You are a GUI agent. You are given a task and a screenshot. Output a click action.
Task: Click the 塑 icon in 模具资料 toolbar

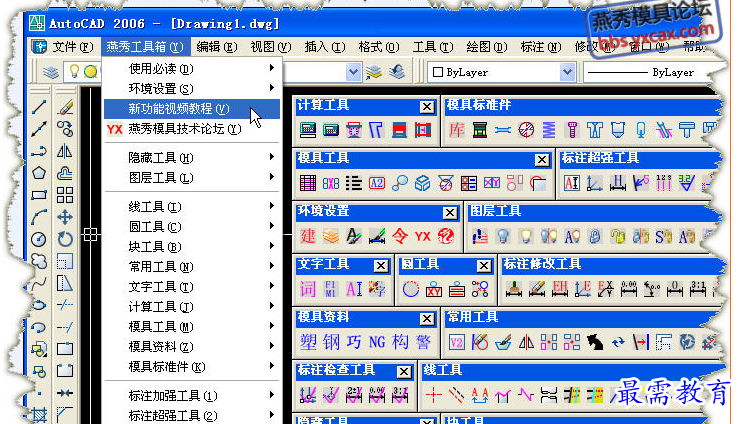click(x=308, y=342)
